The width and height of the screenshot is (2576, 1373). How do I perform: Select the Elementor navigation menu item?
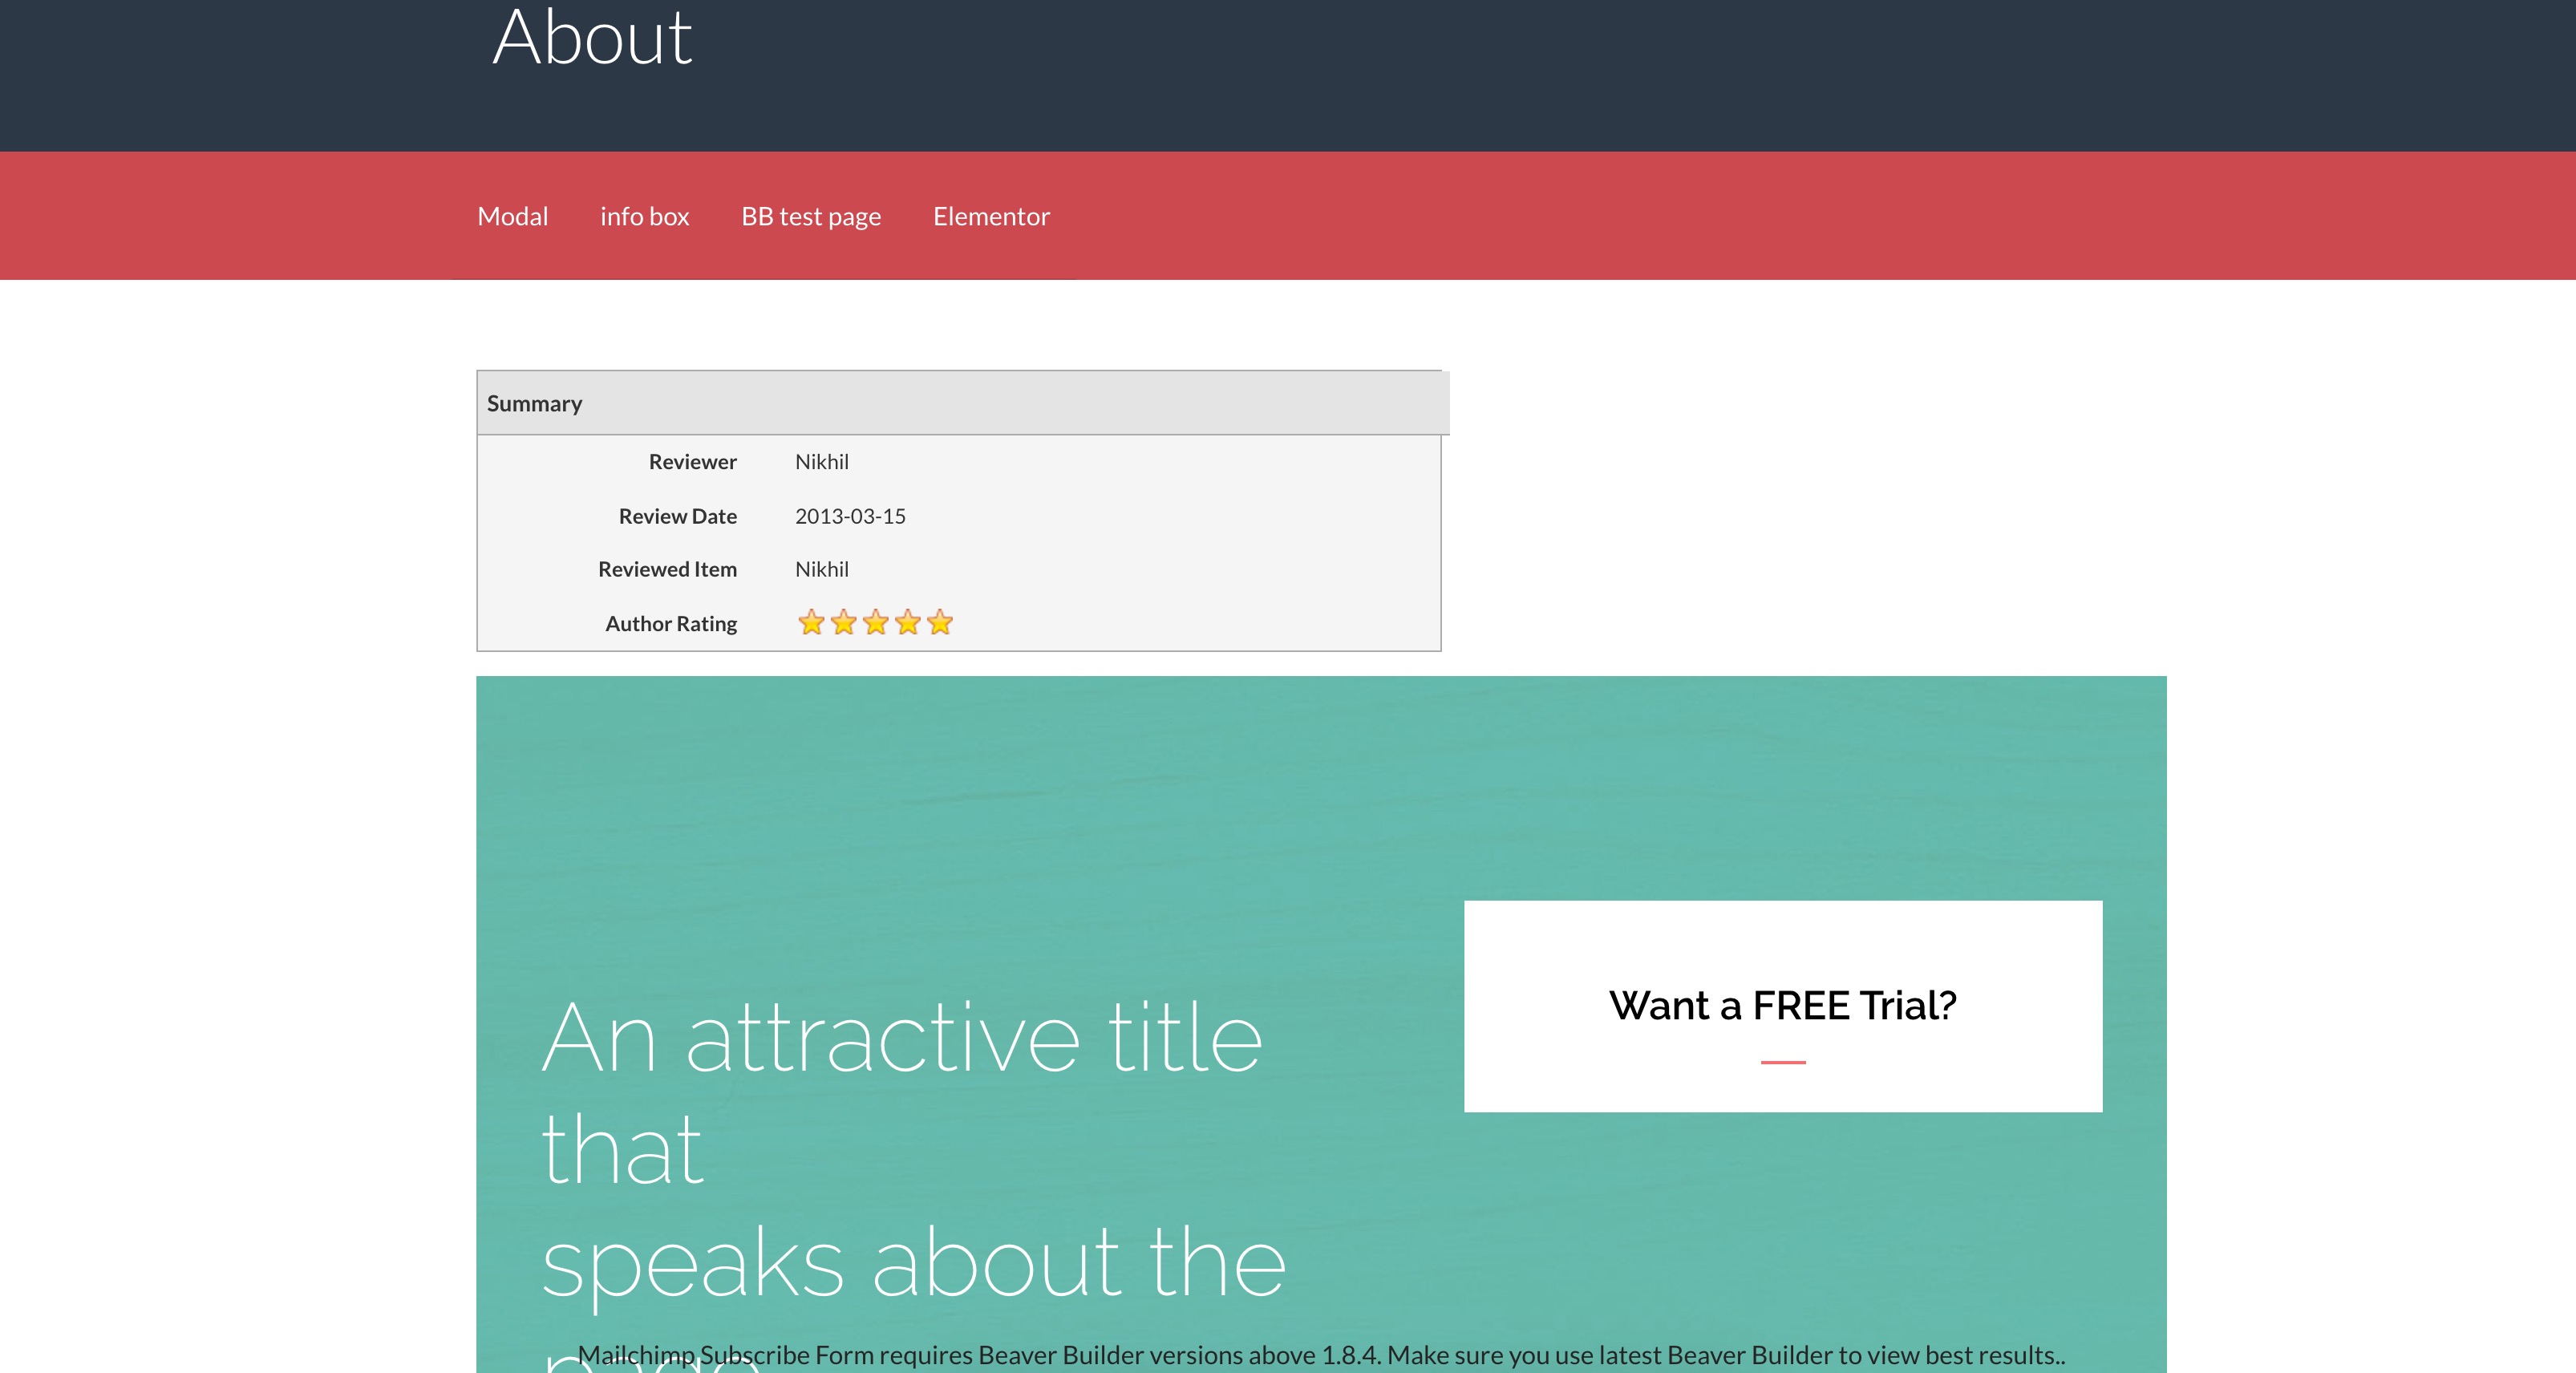[991, 215]
